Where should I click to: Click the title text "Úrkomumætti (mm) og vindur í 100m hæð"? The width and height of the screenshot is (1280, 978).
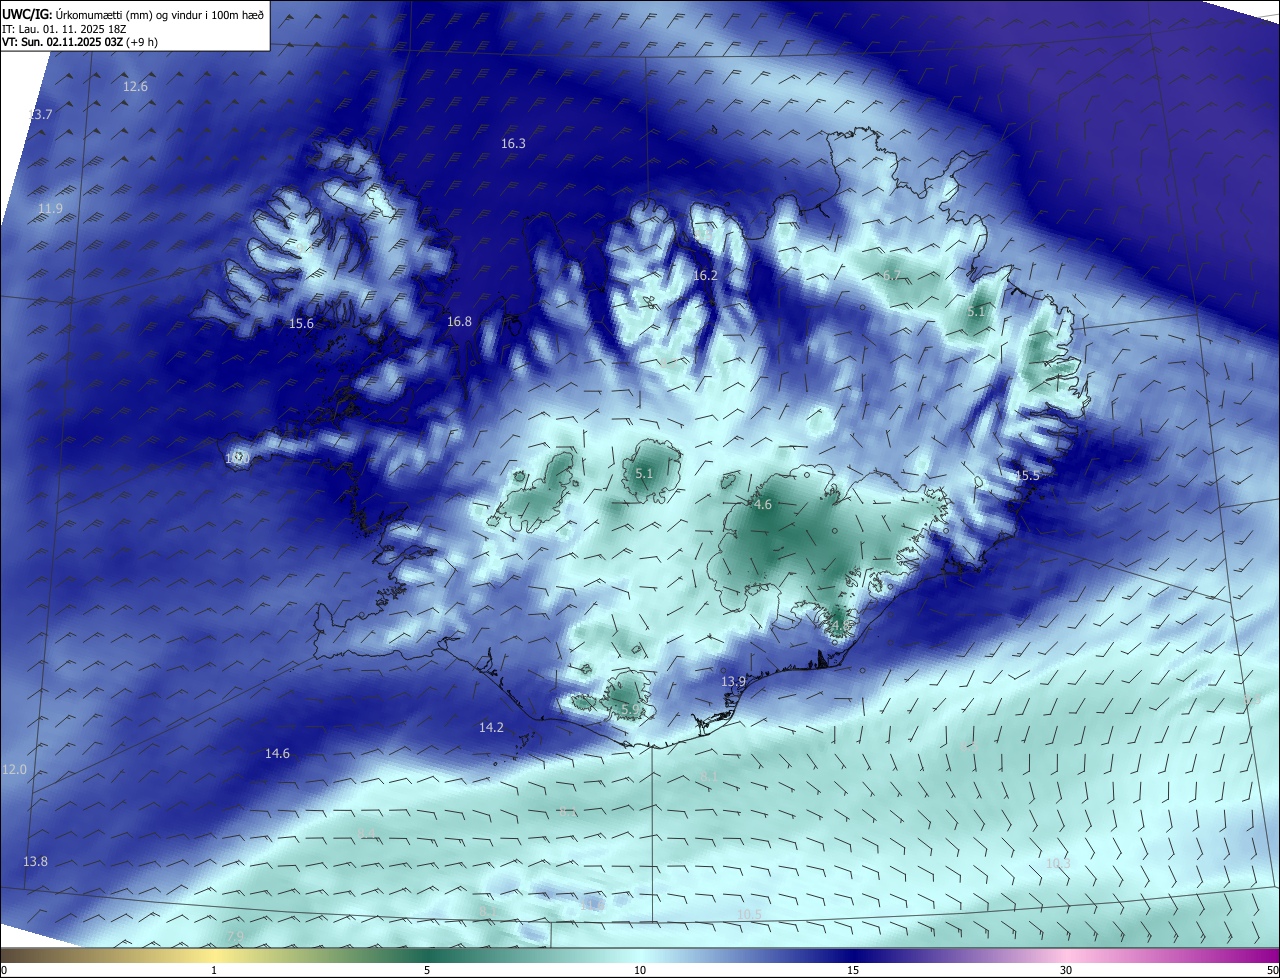[x=159, y=14]
